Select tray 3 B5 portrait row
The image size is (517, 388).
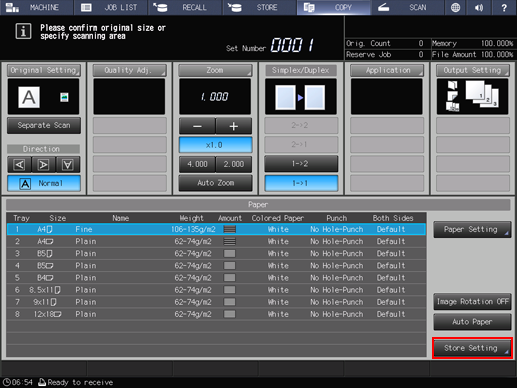(216, 253)
